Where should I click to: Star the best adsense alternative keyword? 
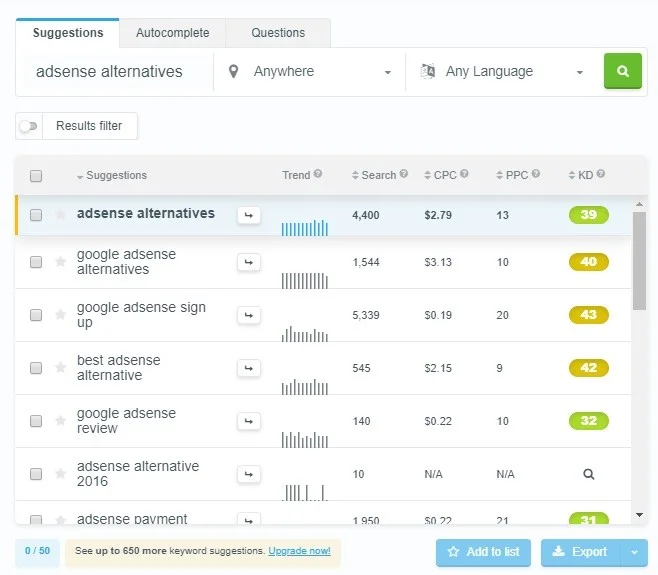click(x=60, y=367)
